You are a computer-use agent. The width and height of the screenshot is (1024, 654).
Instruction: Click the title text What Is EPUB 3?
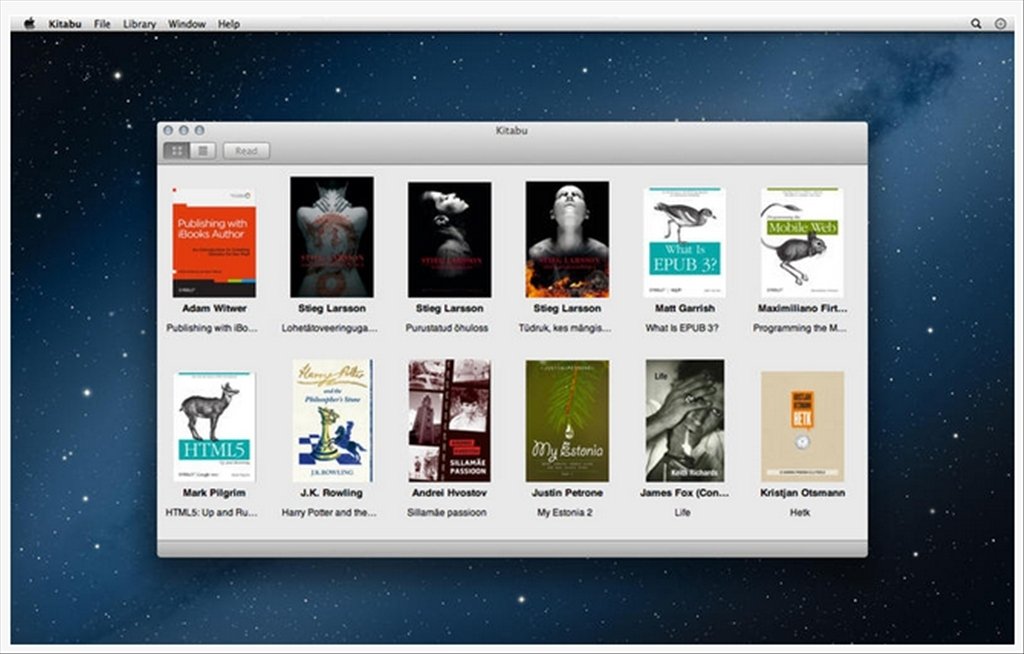coord(682,328)
